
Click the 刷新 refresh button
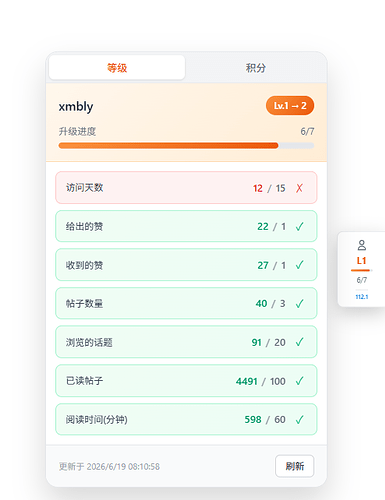(x=295, y=466)
